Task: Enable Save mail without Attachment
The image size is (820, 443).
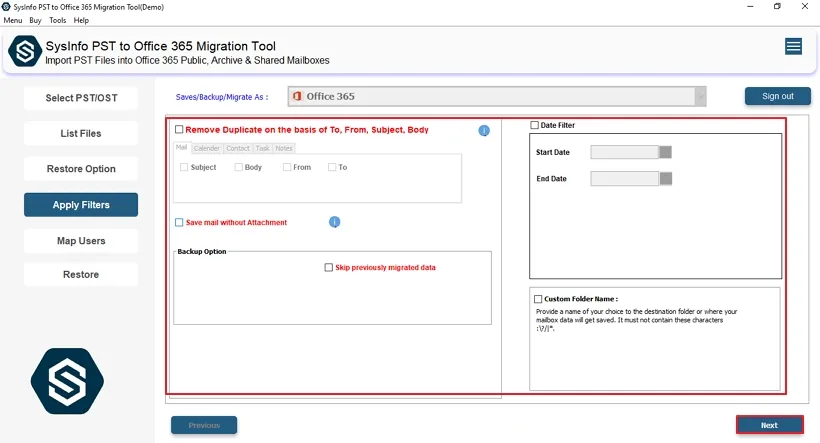Action: (179, 222)
